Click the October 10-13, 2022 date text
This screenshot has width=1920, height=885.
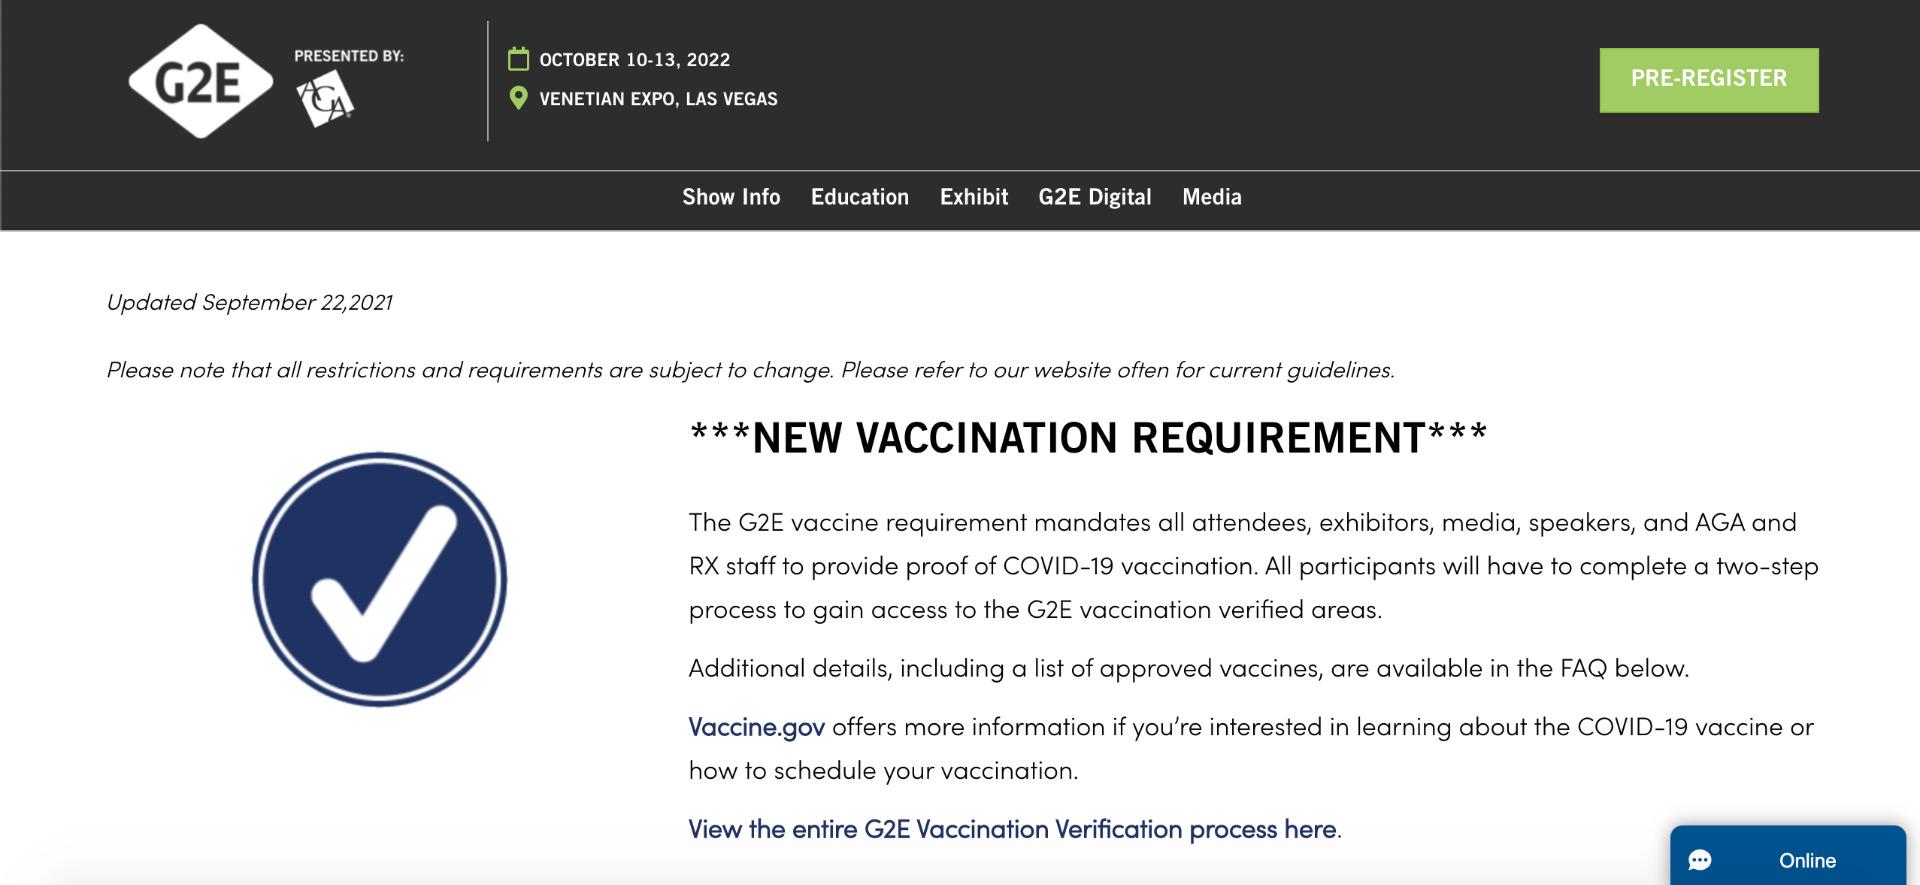635,60
